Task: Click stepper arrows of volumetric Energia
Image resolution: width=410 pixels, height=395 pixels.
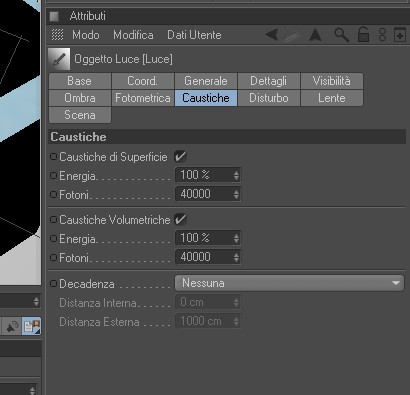Action: tap(236, 238)
